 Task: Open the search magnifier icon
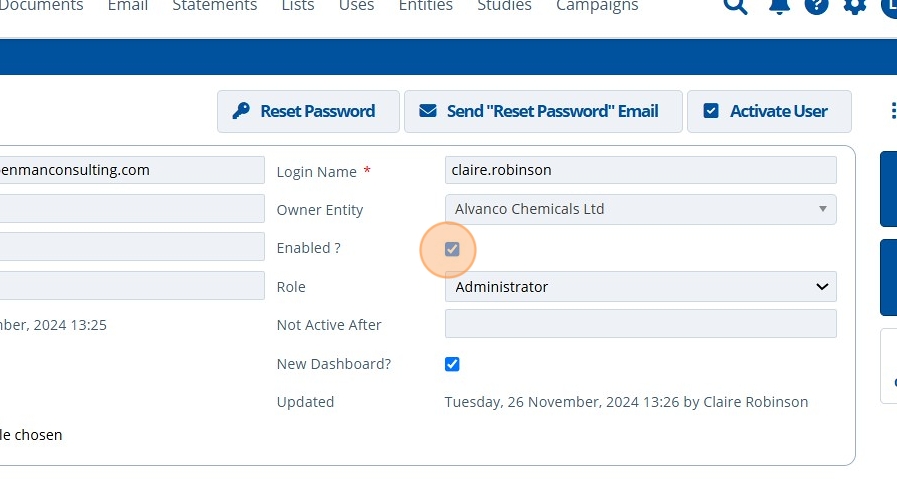735,6
